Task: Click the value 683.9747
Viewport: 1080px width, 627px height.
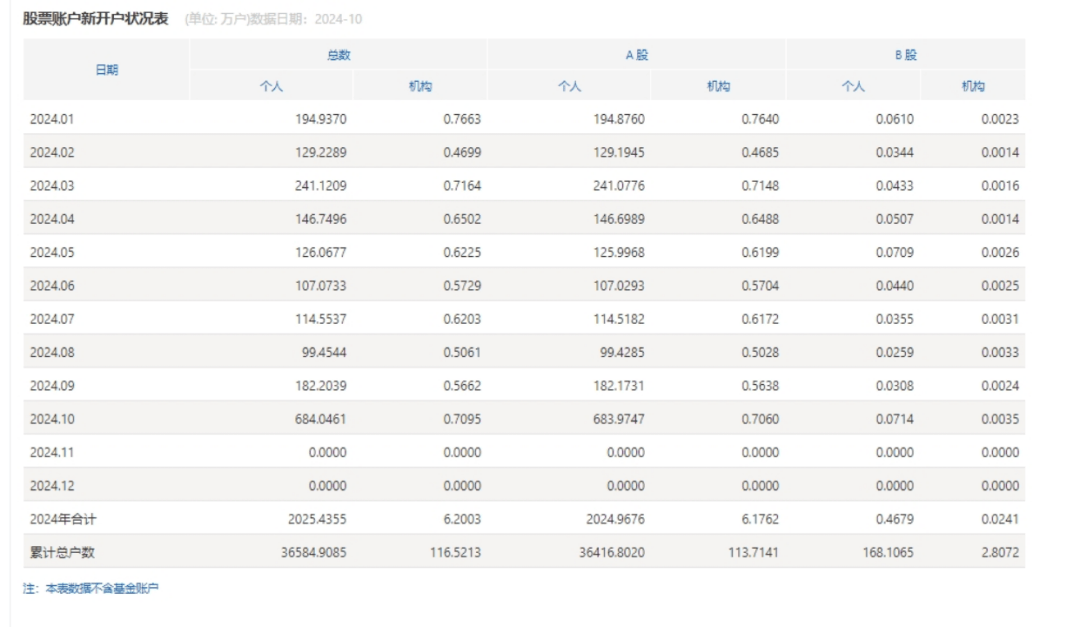Action: coord(619,419)
